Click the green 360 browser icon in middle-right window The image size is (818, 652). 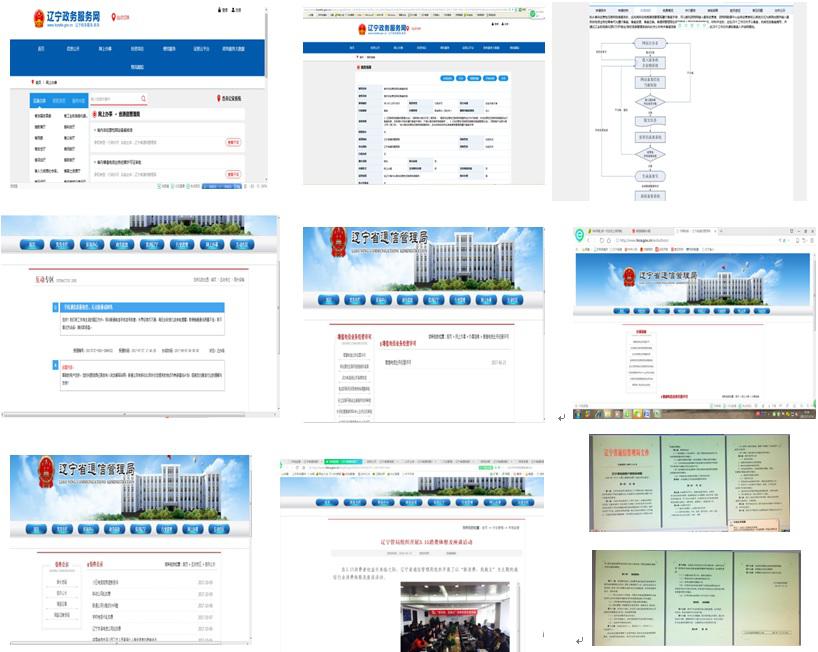coord(579,235)
